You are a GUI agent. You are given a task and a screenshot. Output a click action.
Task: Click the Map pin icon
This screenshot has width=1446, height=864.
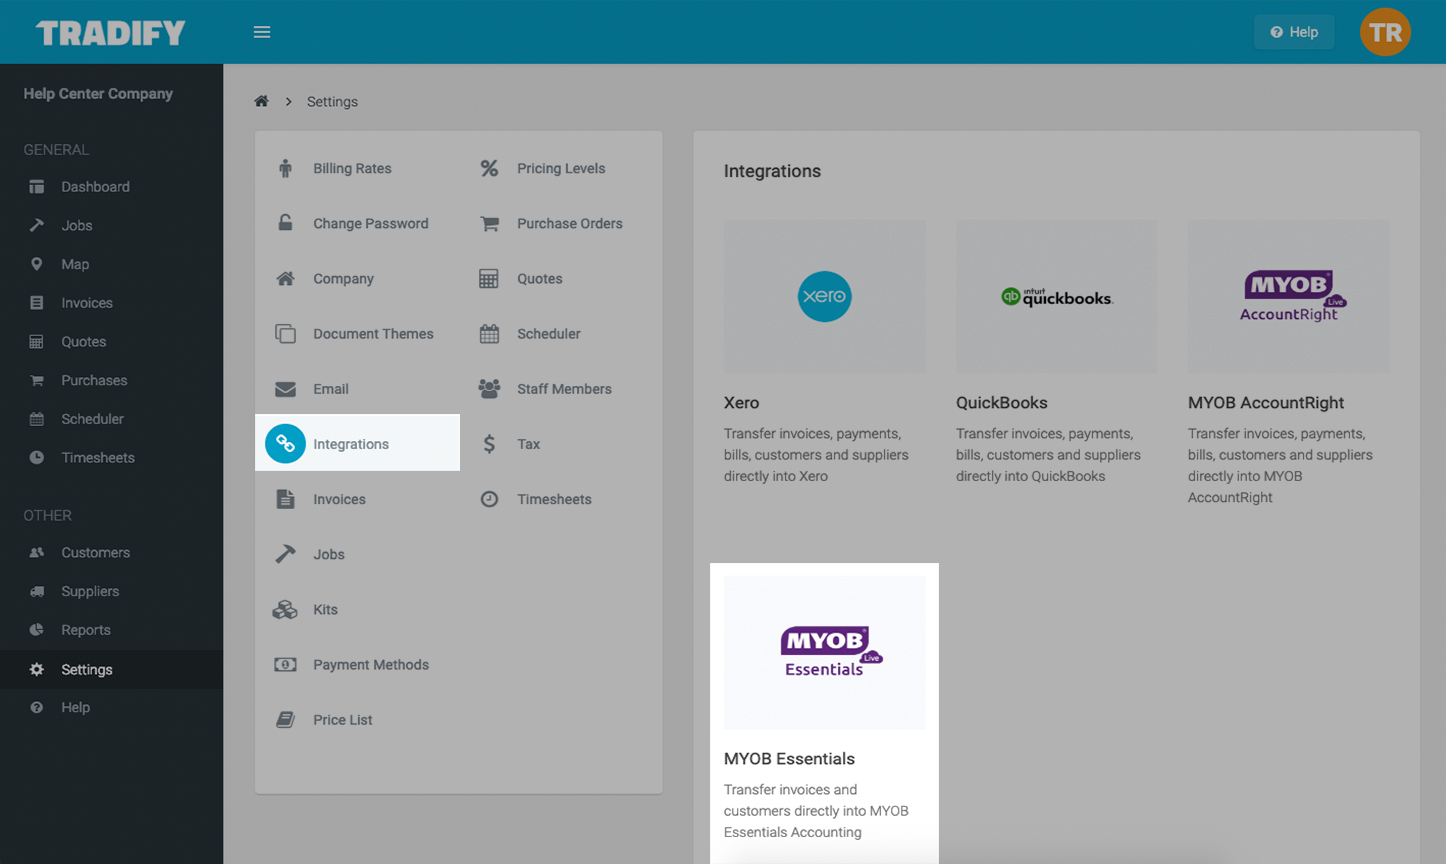(x=37, y=264)
